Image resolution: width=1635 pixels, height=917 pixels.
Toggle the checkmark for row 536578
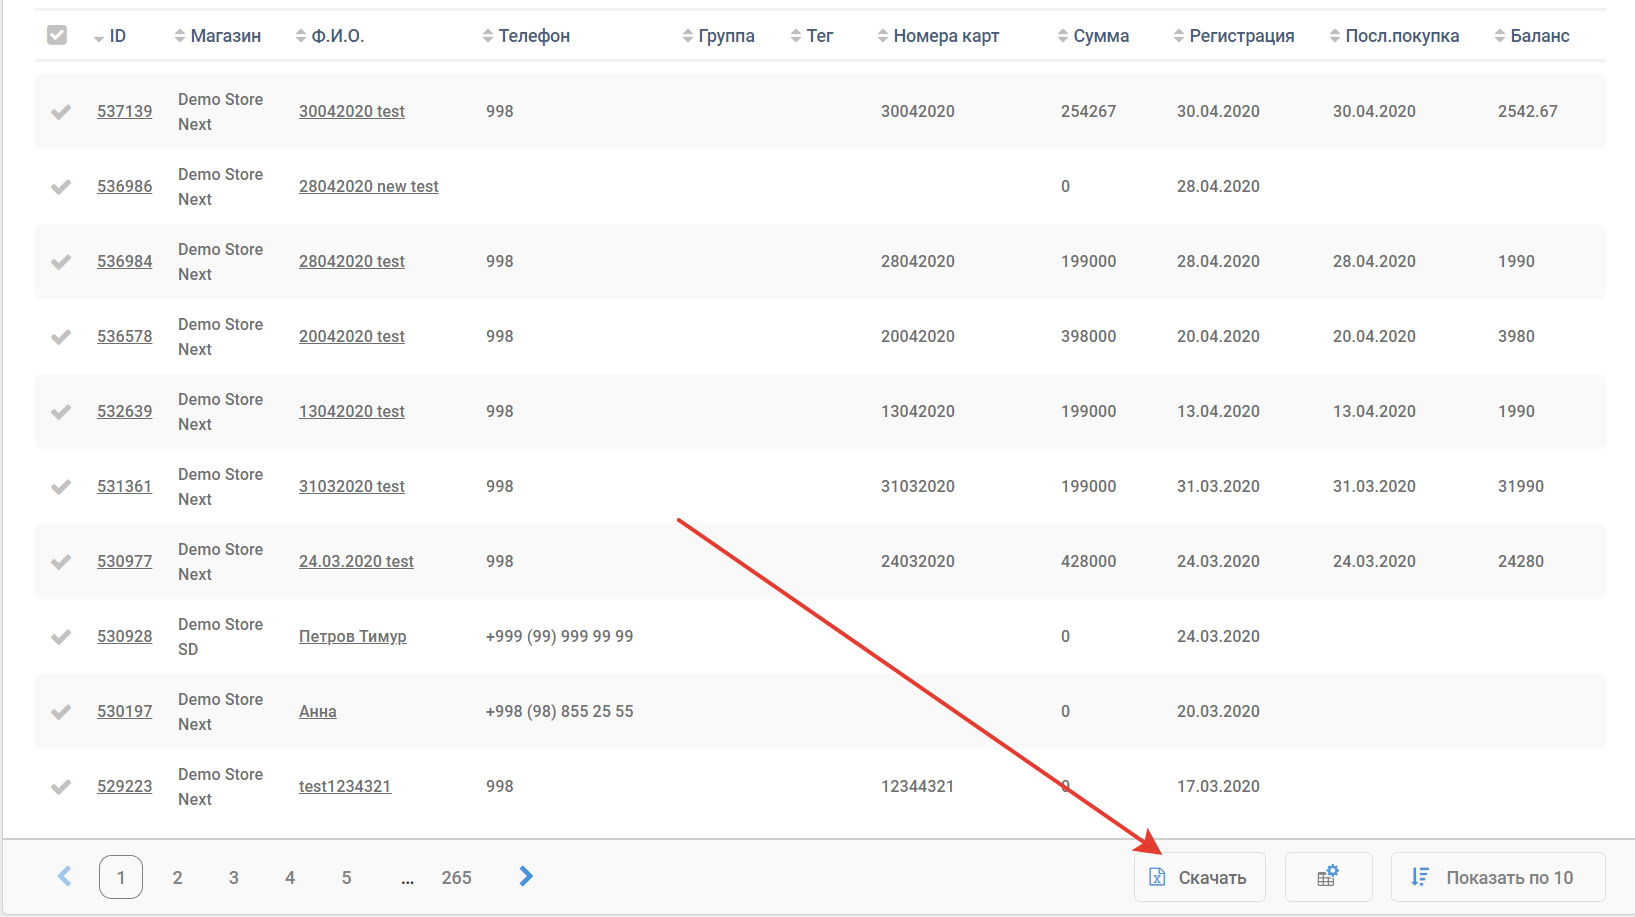point(61,337)
